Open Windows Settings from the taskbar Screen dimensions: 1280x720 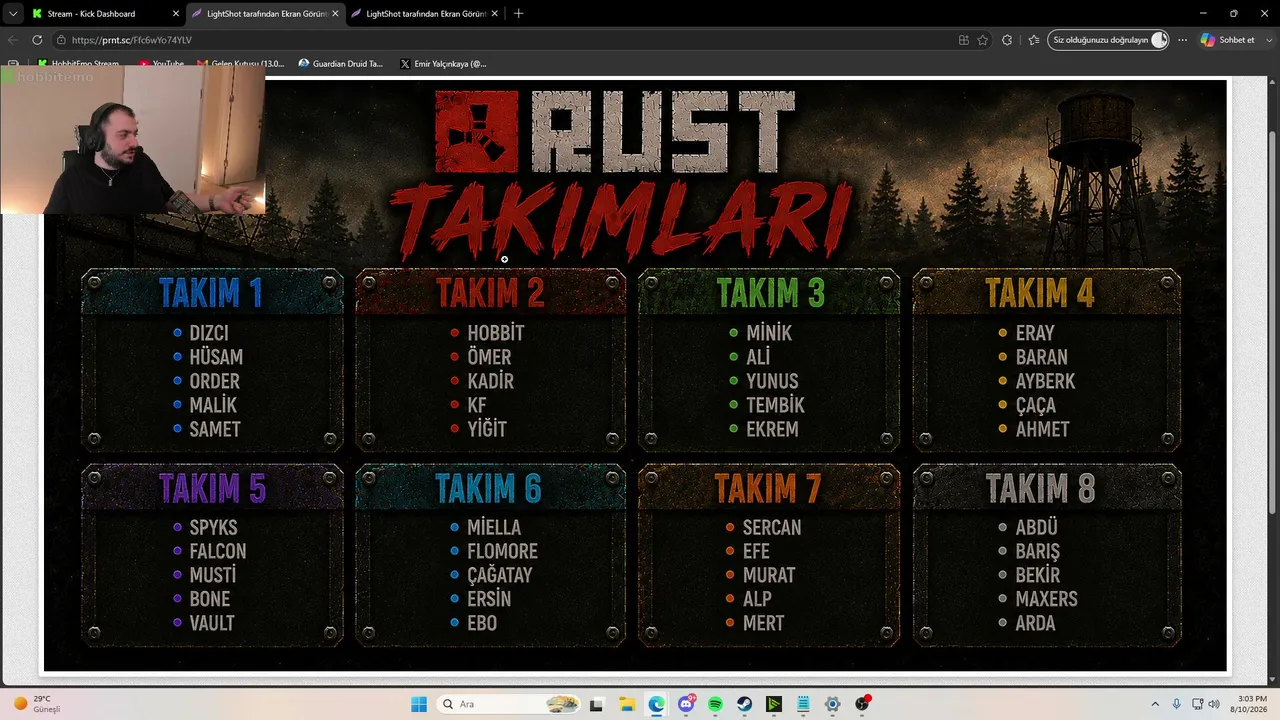pyautogui.click(x=832, y=704)
